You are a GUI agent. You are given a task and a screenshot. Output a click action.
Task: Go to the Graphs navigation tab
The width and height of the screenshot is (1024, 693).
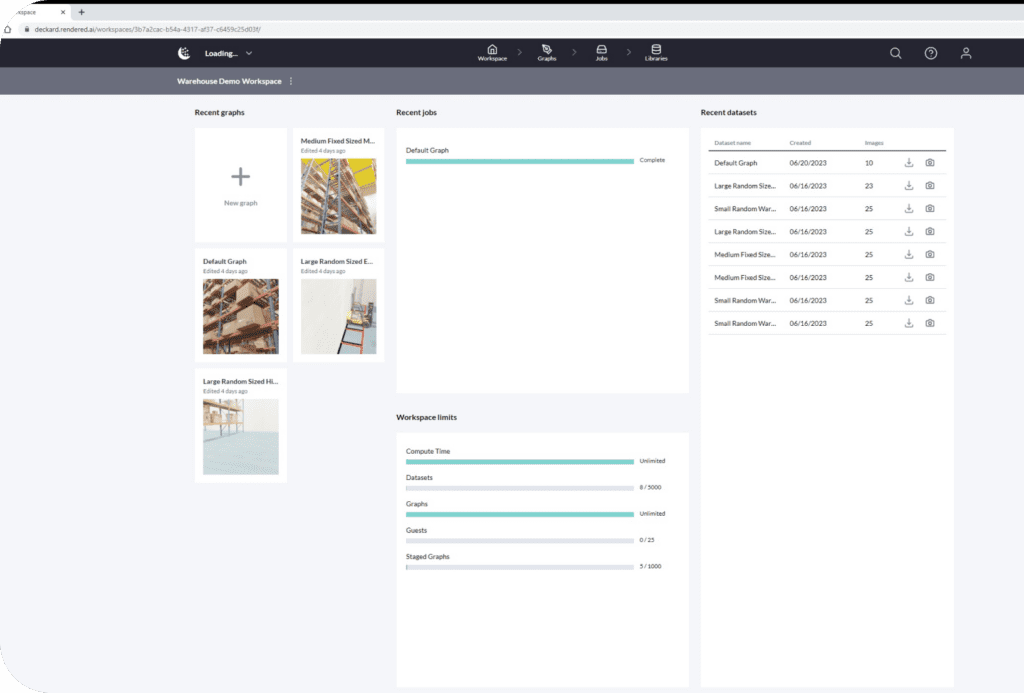tap(546, 53)
